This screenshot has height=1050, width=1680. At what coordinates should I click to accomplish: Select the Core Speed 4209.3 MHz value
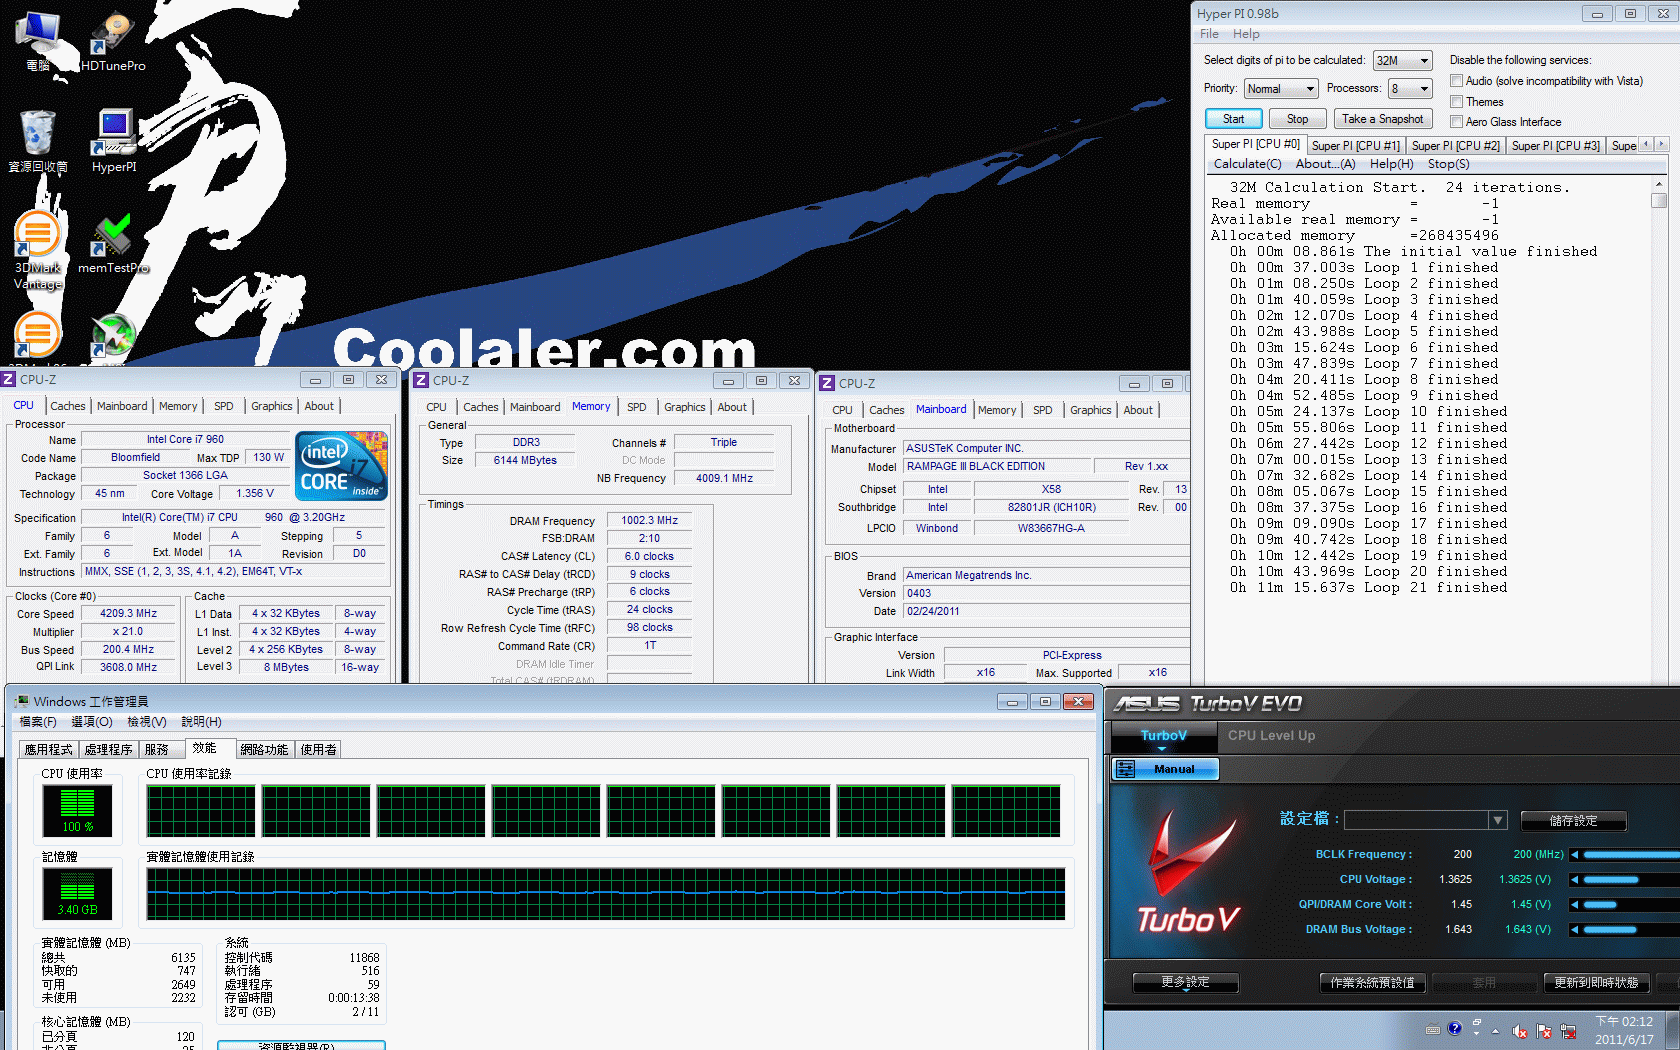[129, 614]
